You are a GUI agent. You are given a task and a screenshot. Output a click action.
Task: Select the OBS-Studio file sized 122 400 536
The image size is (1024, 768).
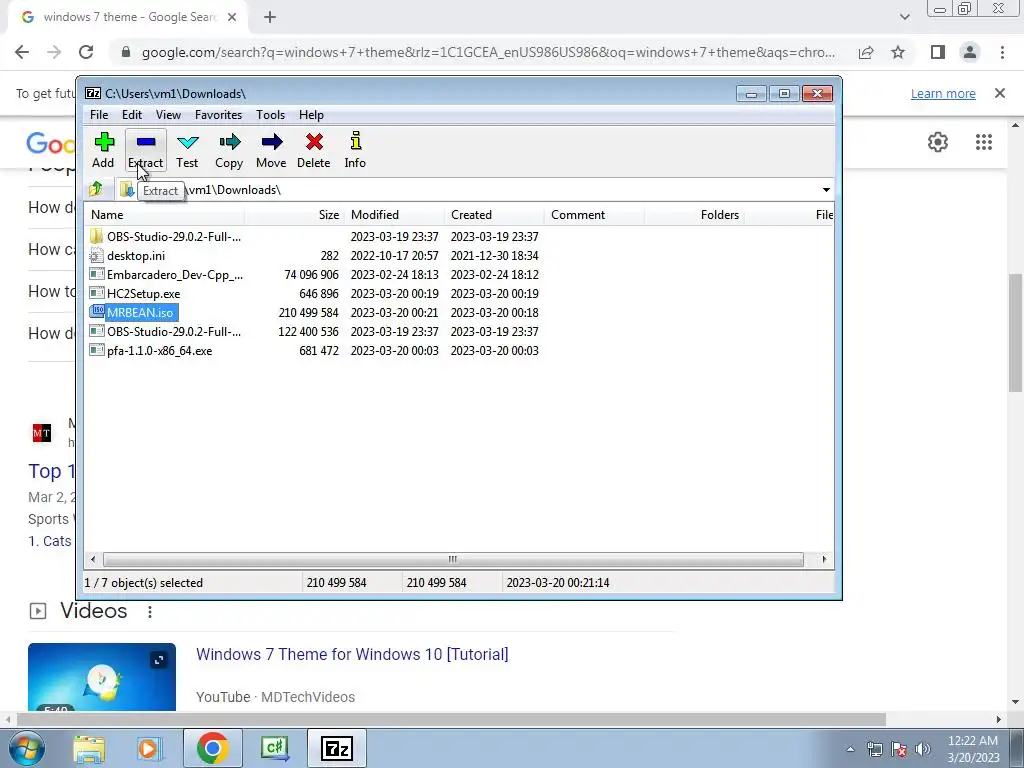tap(165, 332)
